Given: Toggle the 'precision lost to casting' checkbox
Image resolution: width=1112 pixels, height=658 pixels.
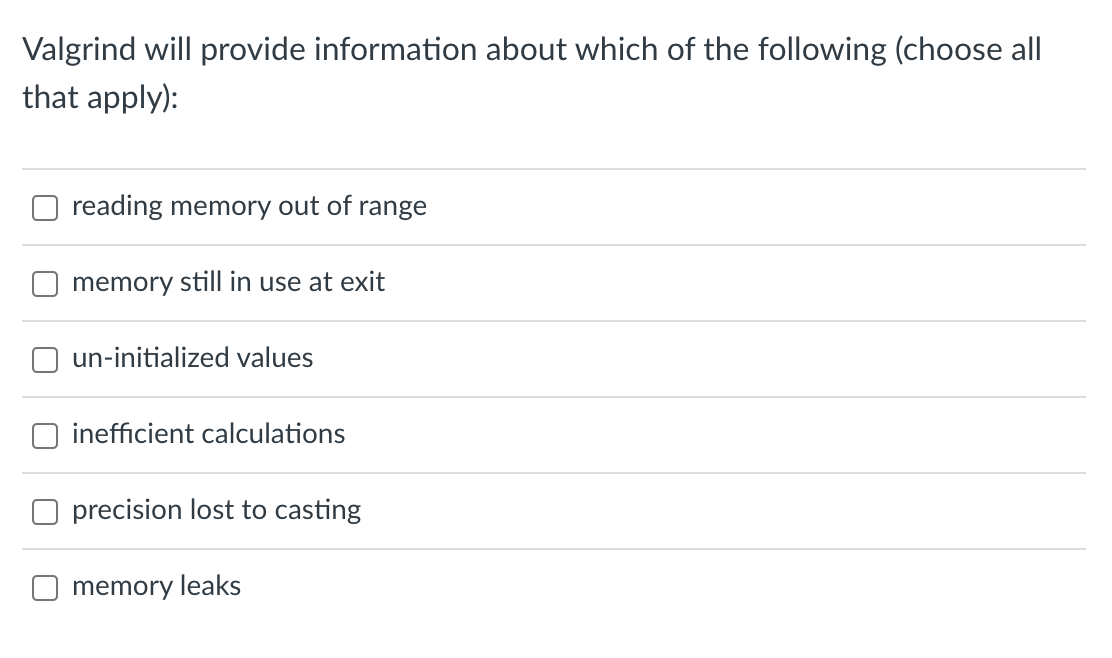Looking at the screenshot, I should point(46,512).
